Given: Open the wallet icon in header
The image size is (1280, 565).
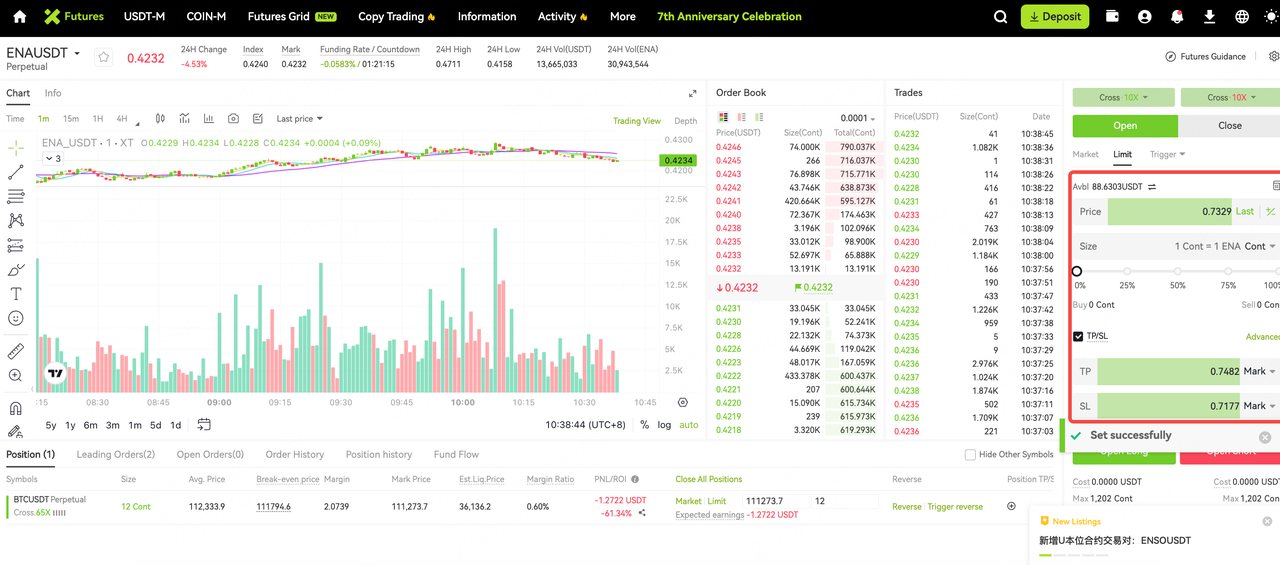Looking at the screenshot, I should (x=1112, y=17).
